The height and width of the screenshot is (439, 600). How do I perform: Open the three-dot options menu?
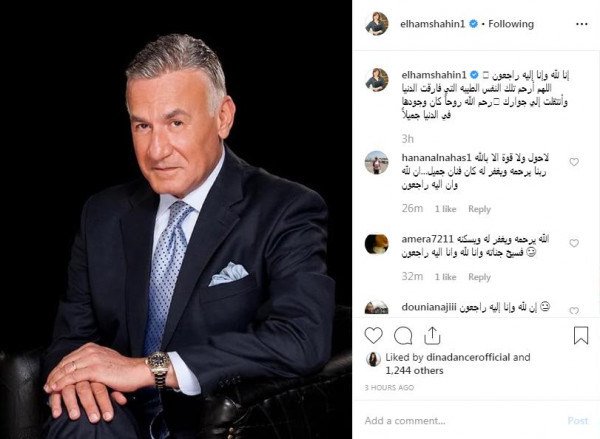(582, 24)
